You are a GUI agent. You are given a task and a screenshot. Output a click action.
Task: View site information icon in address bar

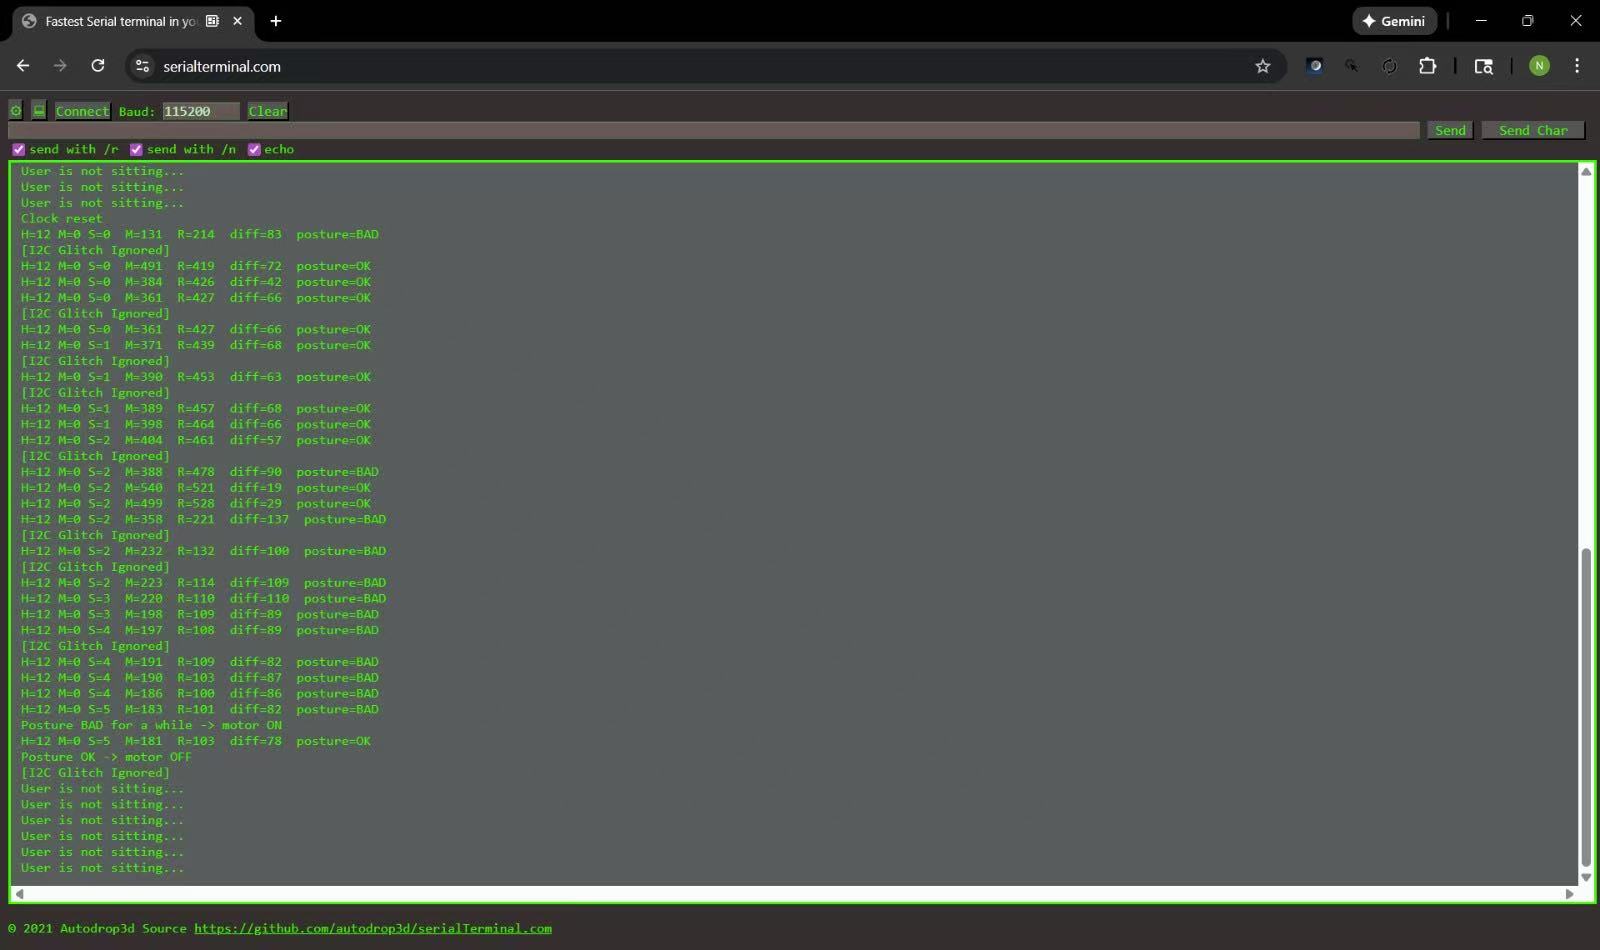143,66
